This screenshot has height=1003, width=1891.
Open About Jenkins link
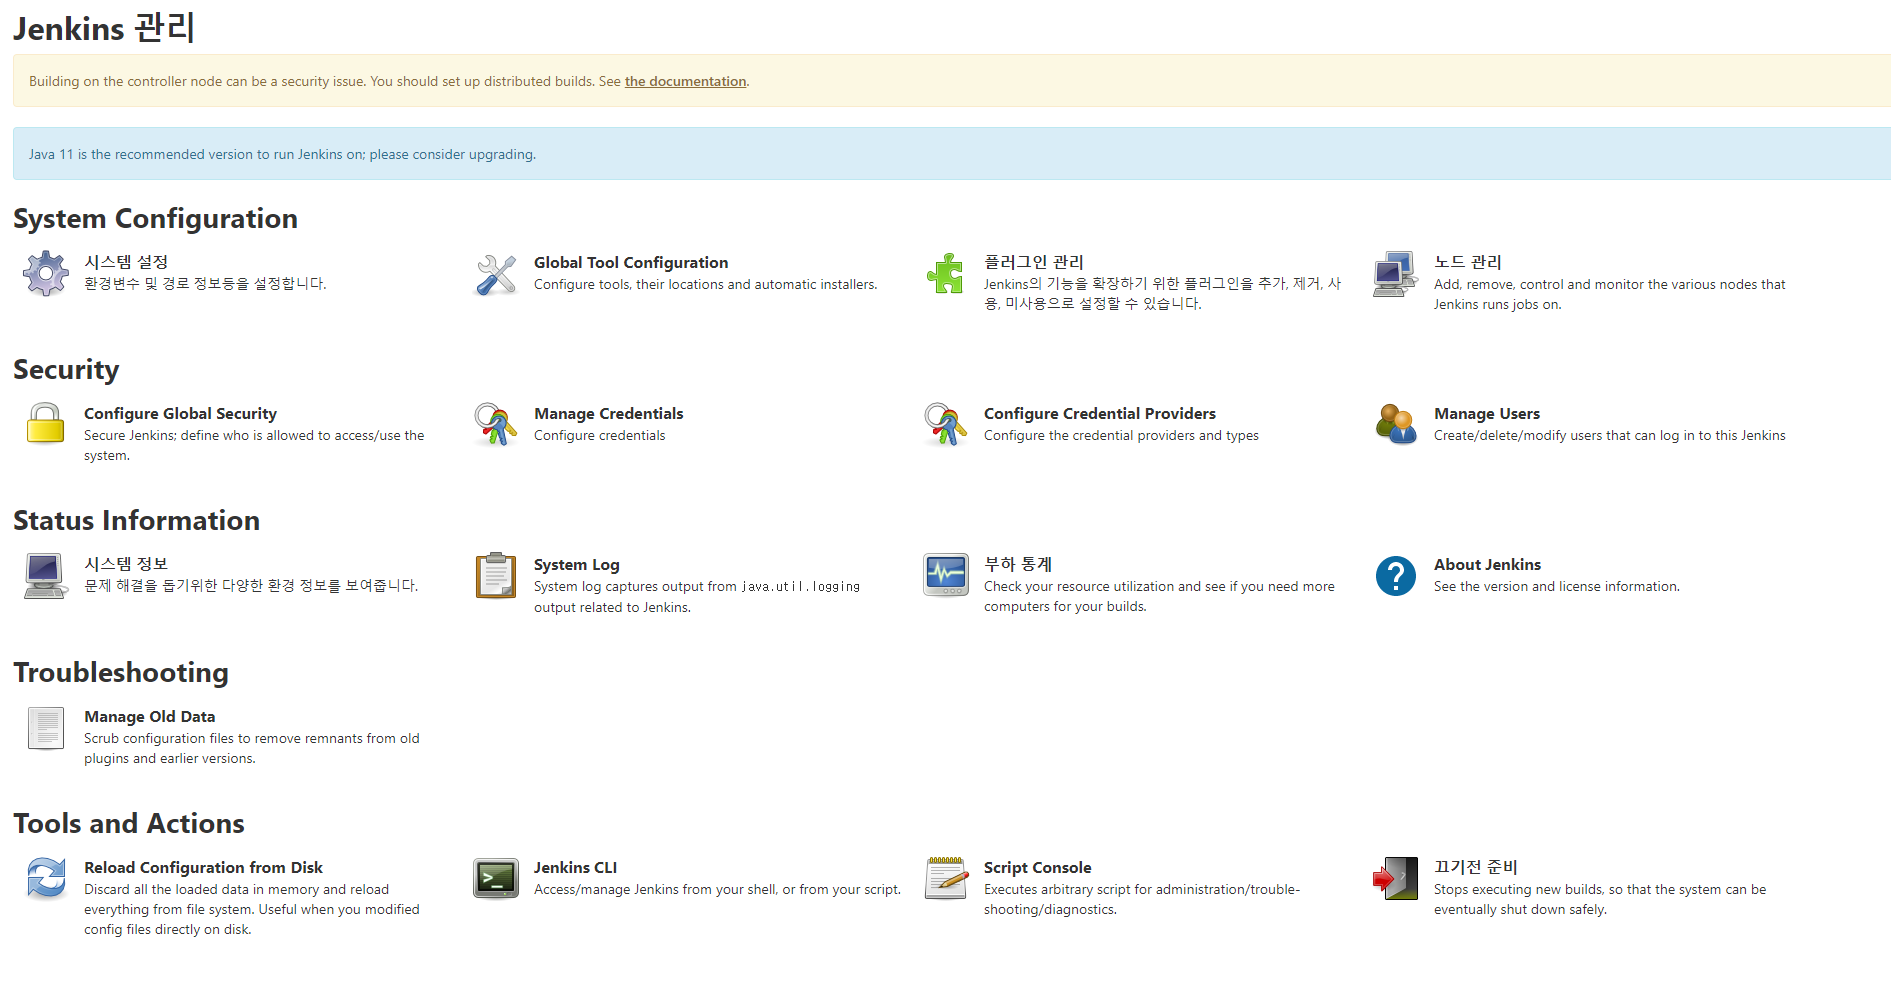(x=1488, y=564)
